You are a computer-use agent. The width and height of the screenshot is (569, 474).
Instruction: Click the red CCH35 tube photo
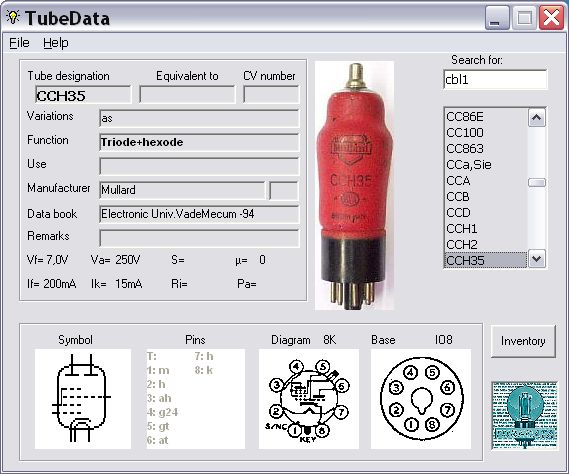click(x=354, y=185)
